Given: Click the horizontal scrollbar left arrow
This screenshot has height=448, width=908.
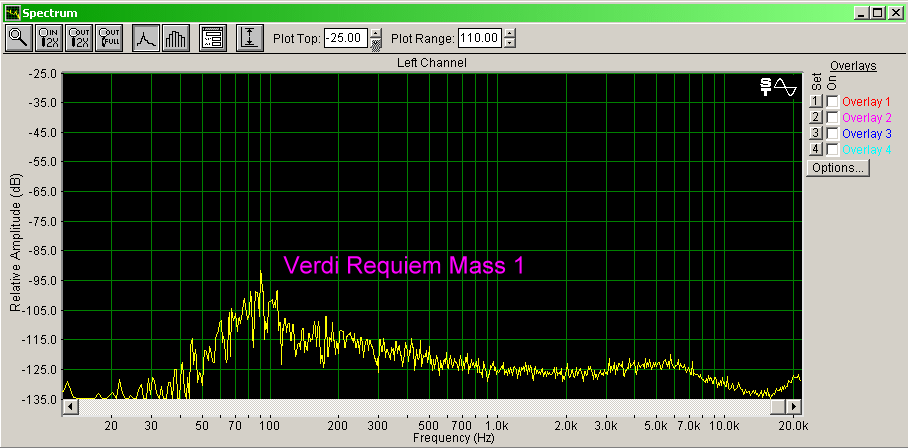Looking at the screenshot, I should pos(71,406).
